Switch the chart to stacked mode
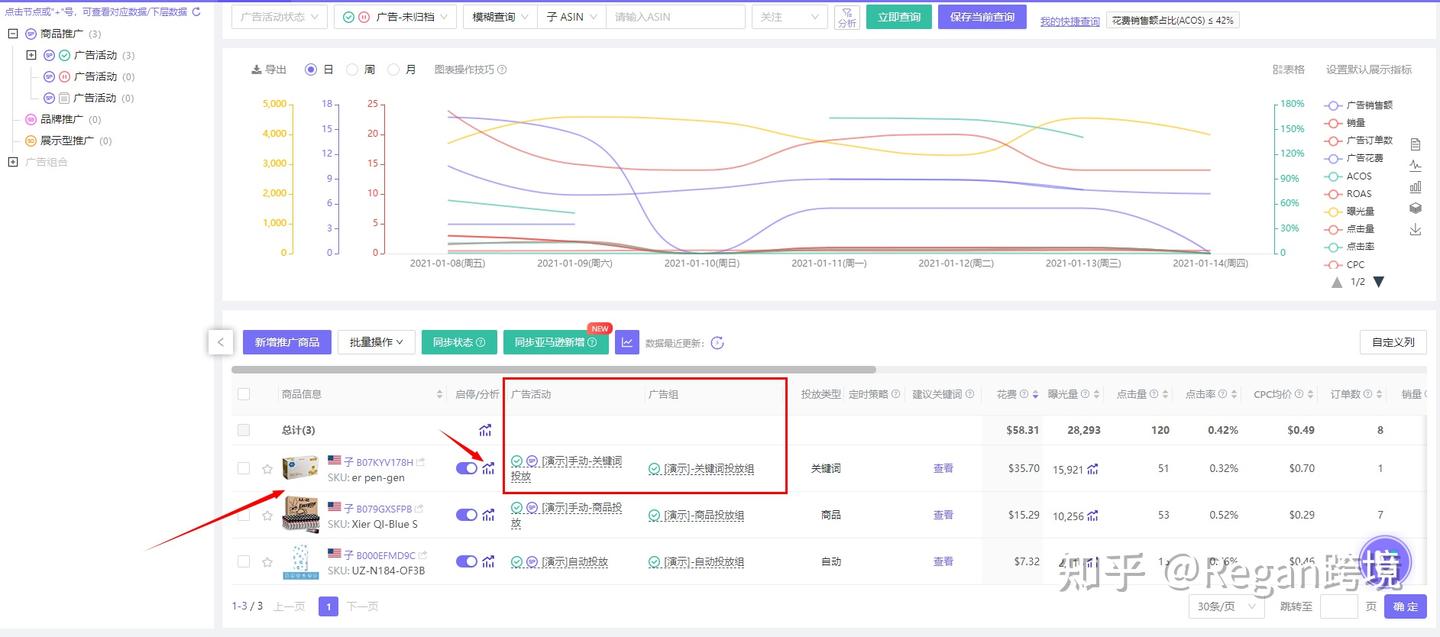This screenshot has height=637, width=1440. 1415,208
